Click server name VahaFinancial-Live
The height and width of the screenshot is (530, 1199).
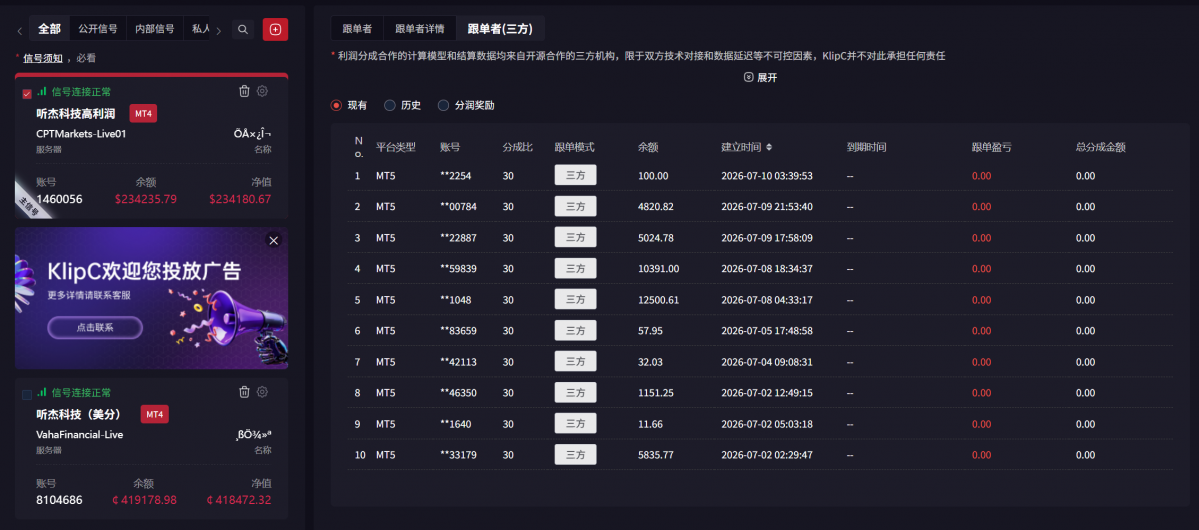point(80,434)
